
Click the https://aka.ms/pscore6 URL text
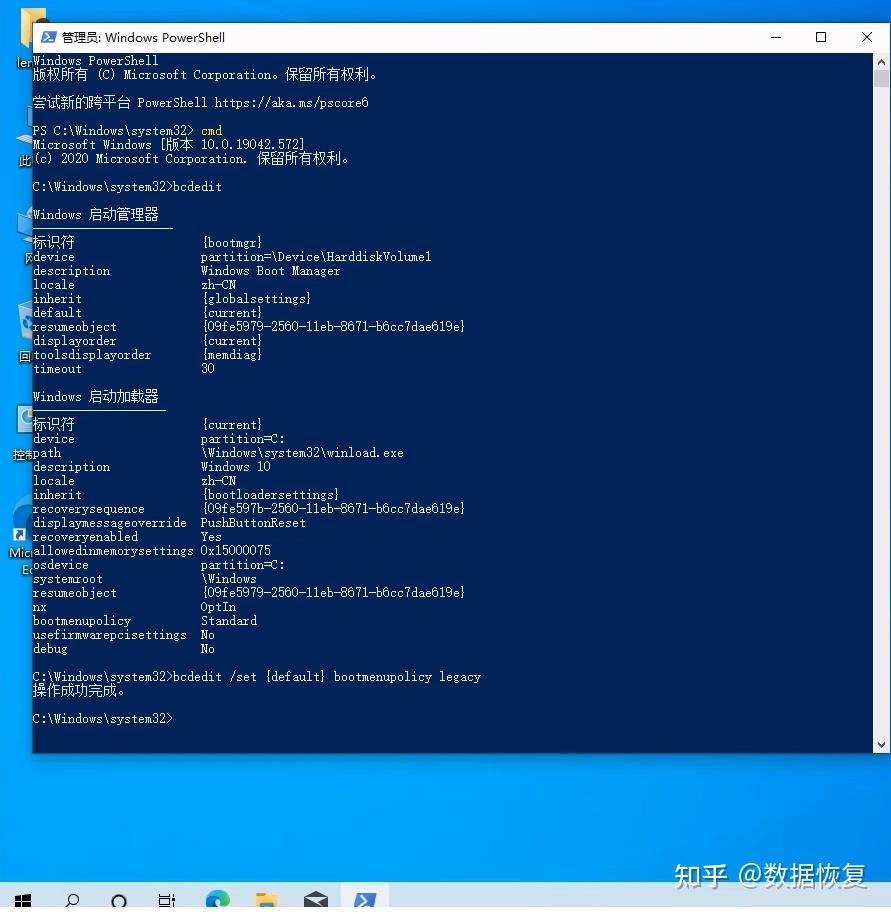291,103
